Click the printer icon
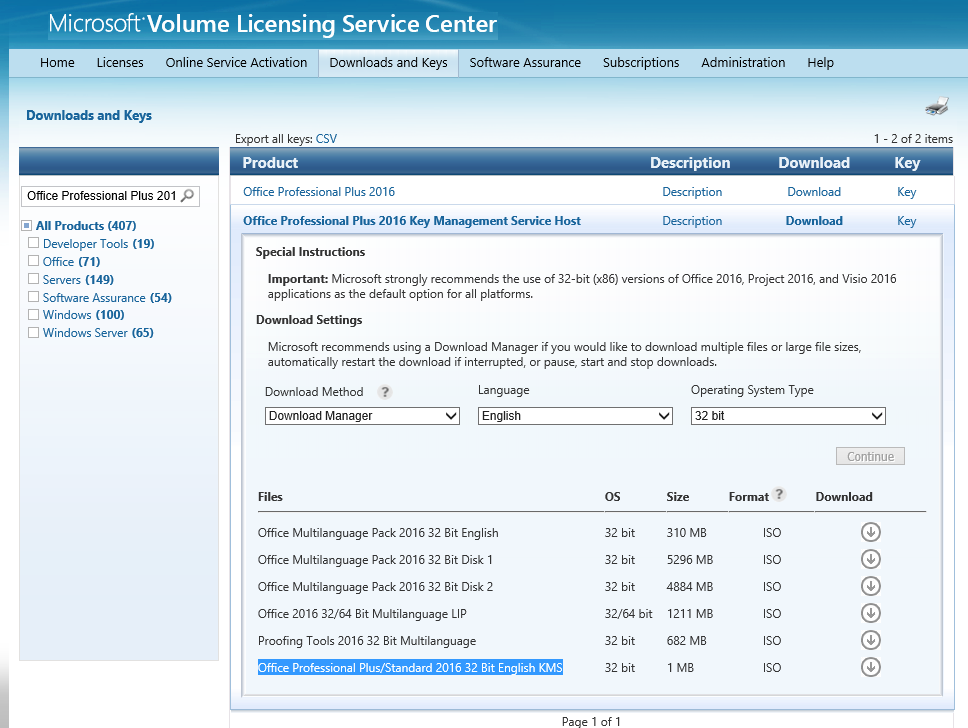This screenshot has height=728, width=968. click(x=937, y=106)
